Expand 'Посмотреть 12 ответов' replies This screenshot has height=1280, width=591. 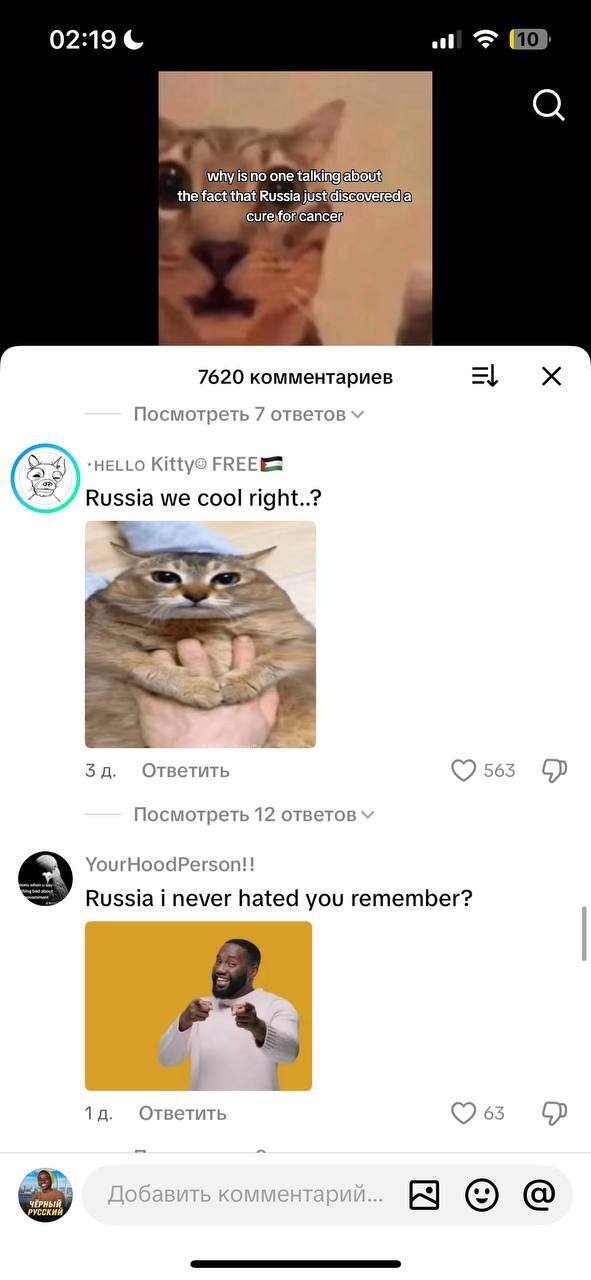coord(254,814)
